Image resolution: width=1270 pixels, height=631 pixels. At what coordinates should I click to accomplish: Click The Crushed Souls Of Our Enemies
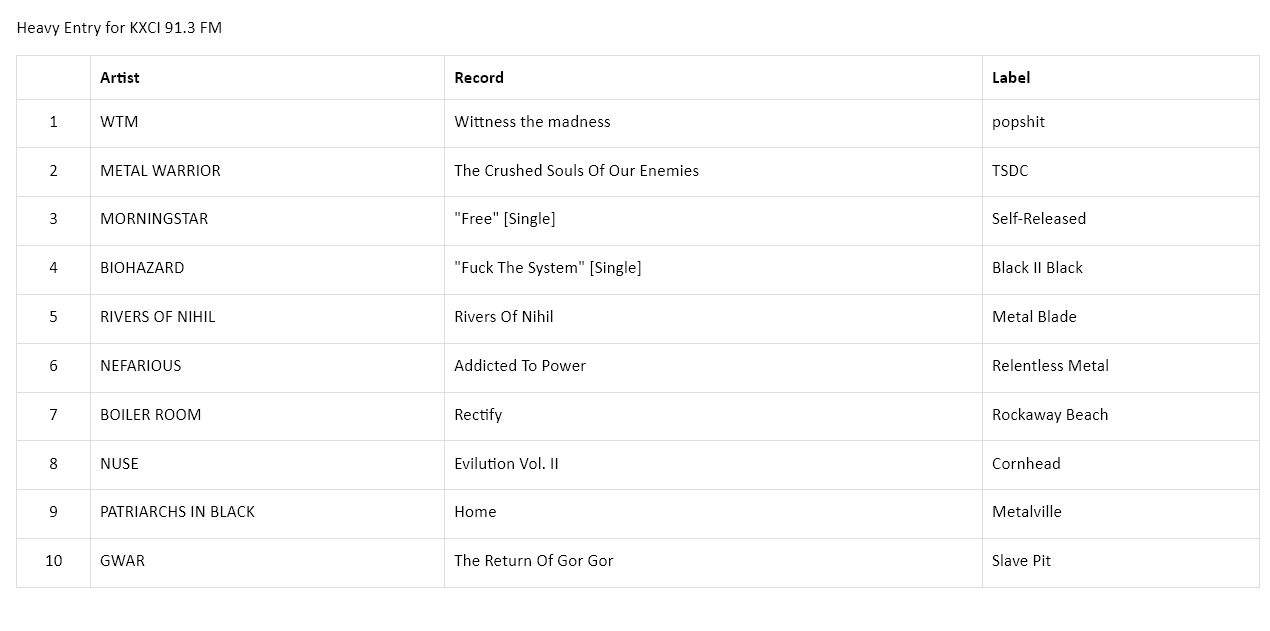pyautogui.click(x=576, y=171)
